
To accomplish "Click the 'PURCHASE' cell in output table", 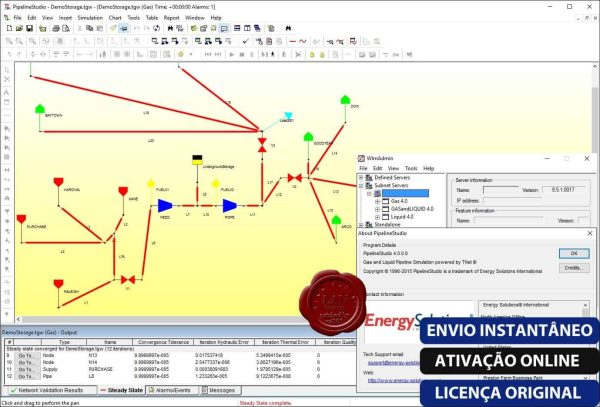I will point(100,370).
